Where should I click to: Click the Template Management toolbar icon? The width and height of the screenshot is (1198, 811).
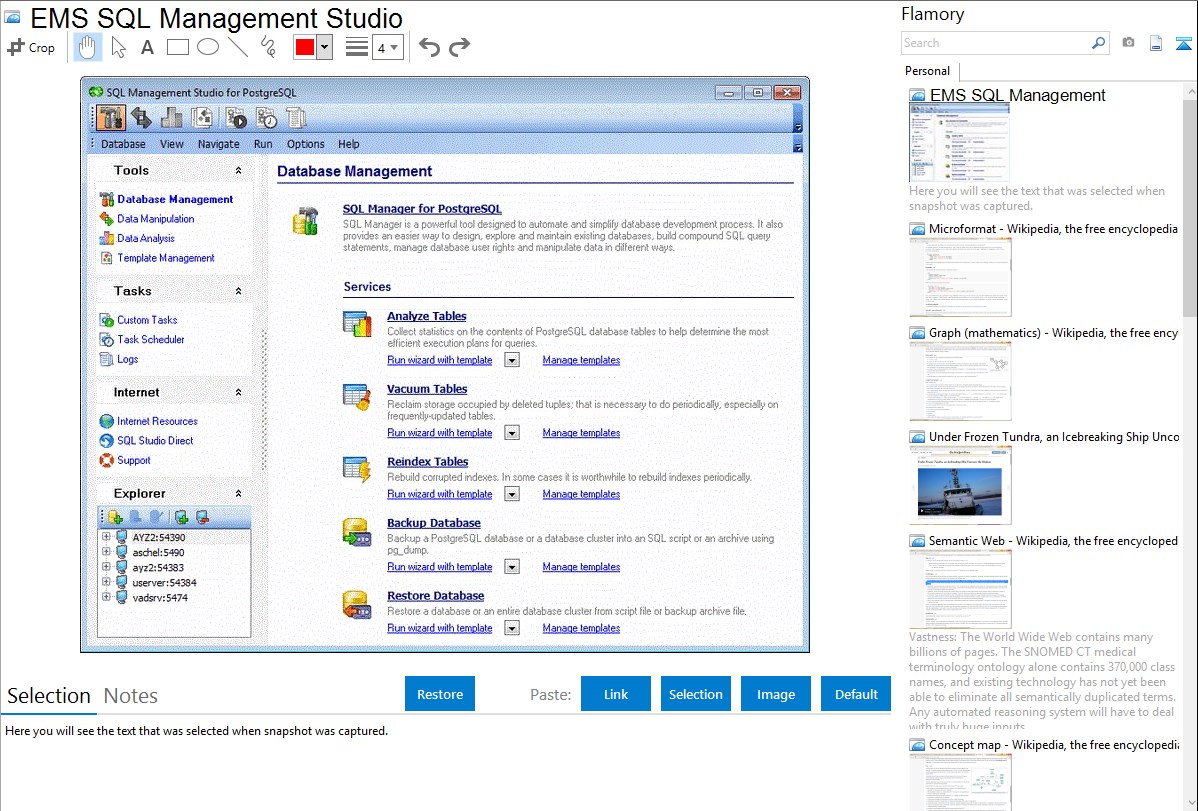point(202,118)
